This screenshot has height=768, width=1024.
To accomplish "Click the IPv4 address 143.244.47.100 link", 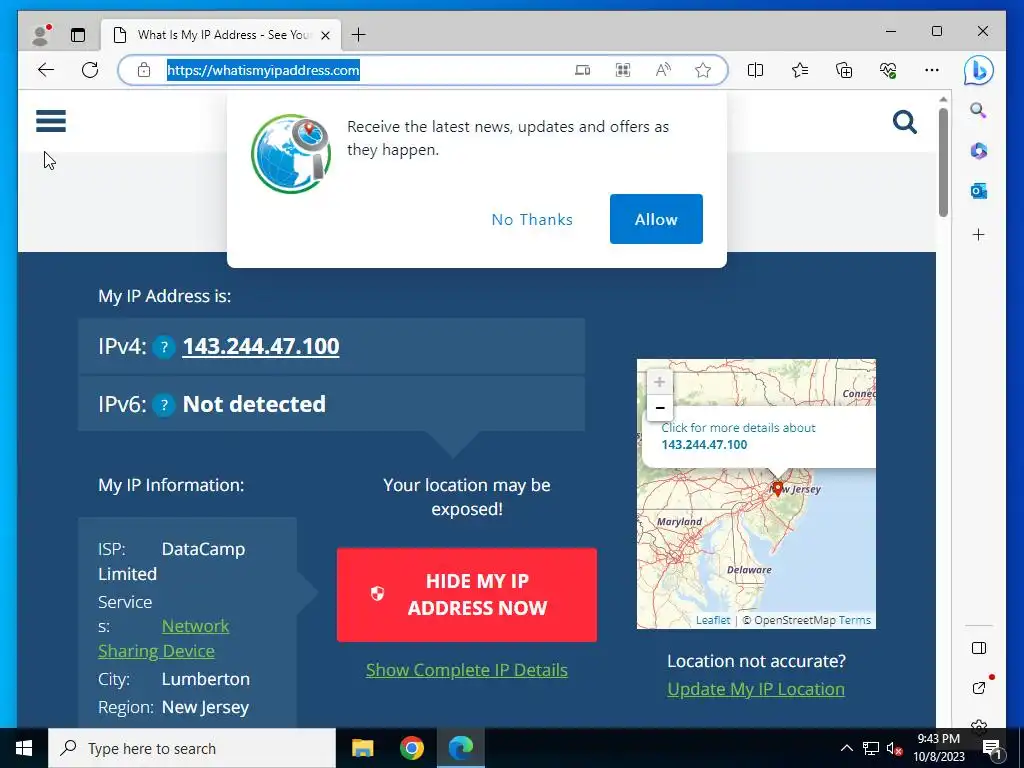I will click(x=261, y=346).
